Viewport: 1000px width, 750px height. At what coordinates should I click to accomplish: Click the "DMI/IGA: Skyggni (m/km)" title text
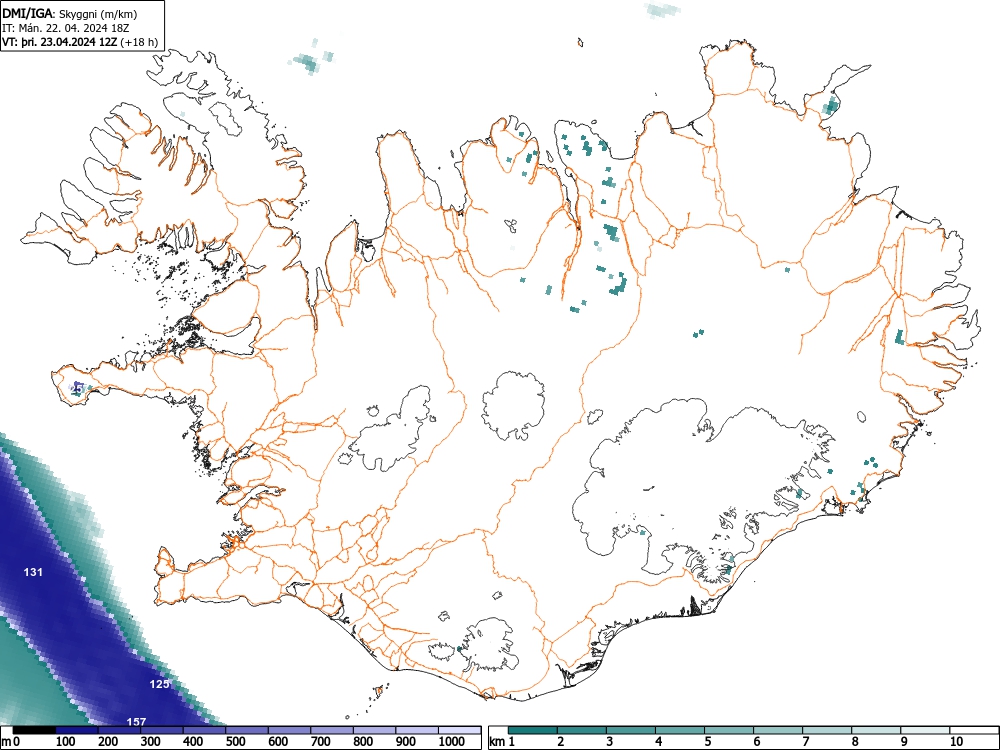[70, 14]
